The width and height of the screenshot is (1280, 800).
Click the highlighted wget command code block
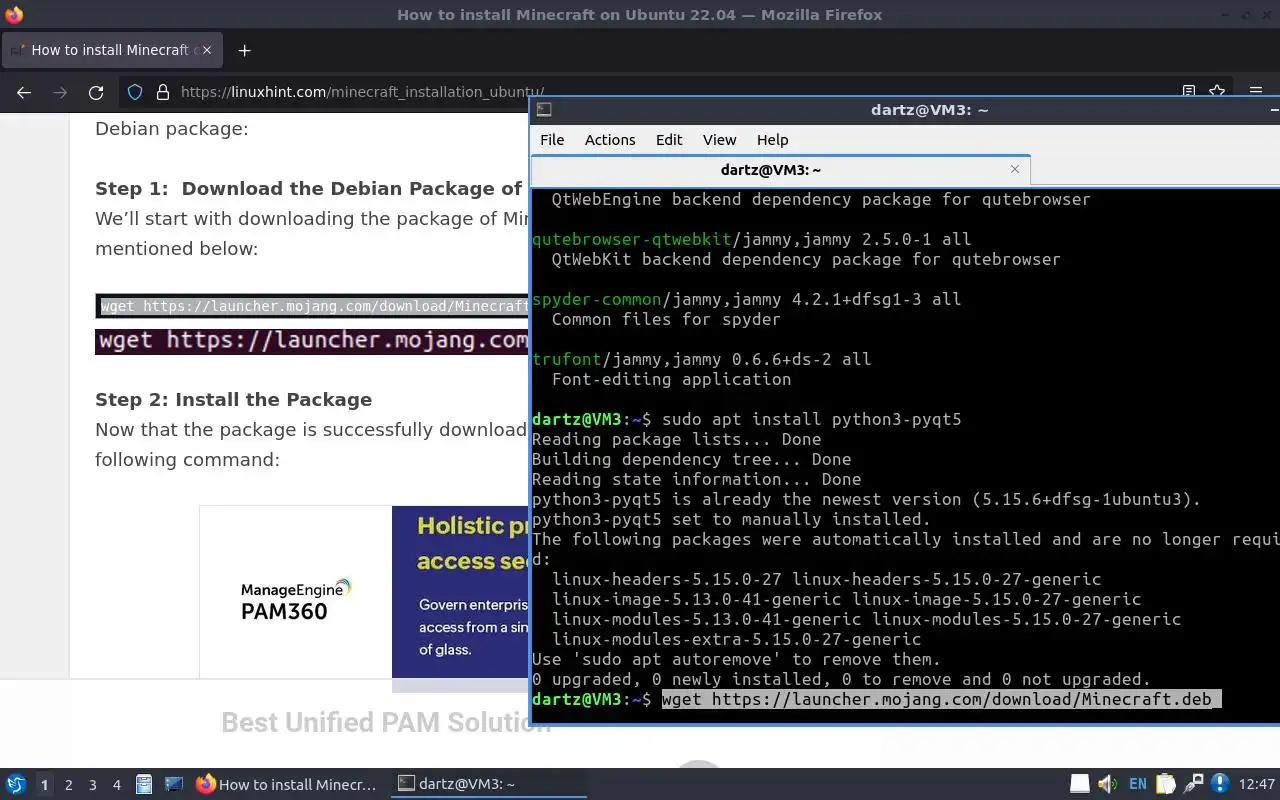tap(312, 306)
